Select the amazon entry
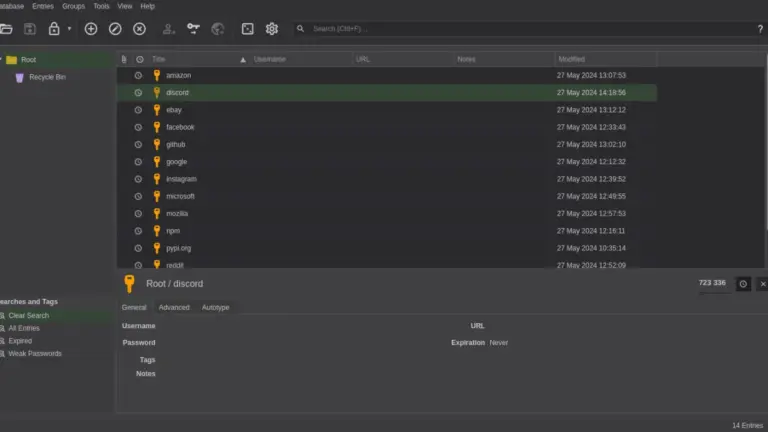Screen dimensions: 768x432 point(387,75)
